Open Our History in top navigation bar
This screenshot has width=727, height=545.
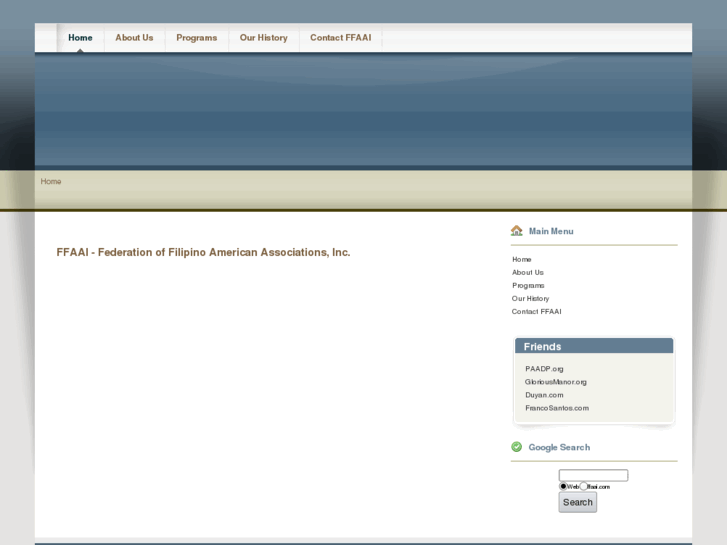(263, 38)
